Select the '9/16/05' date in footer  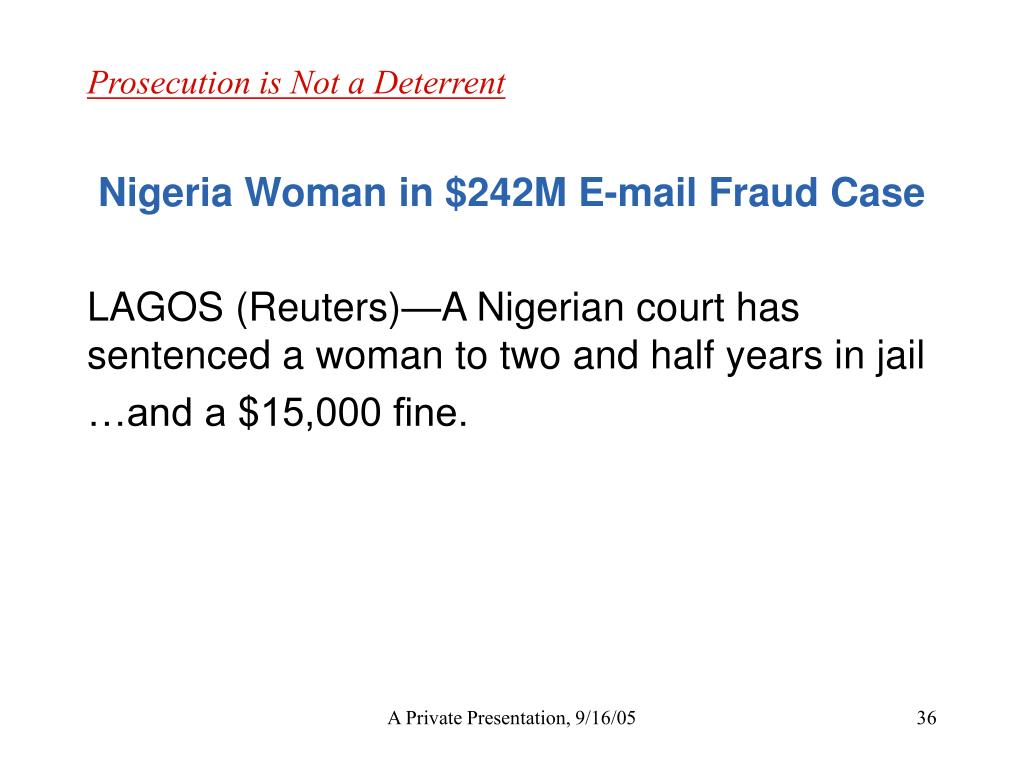click(x=605, y=718)
